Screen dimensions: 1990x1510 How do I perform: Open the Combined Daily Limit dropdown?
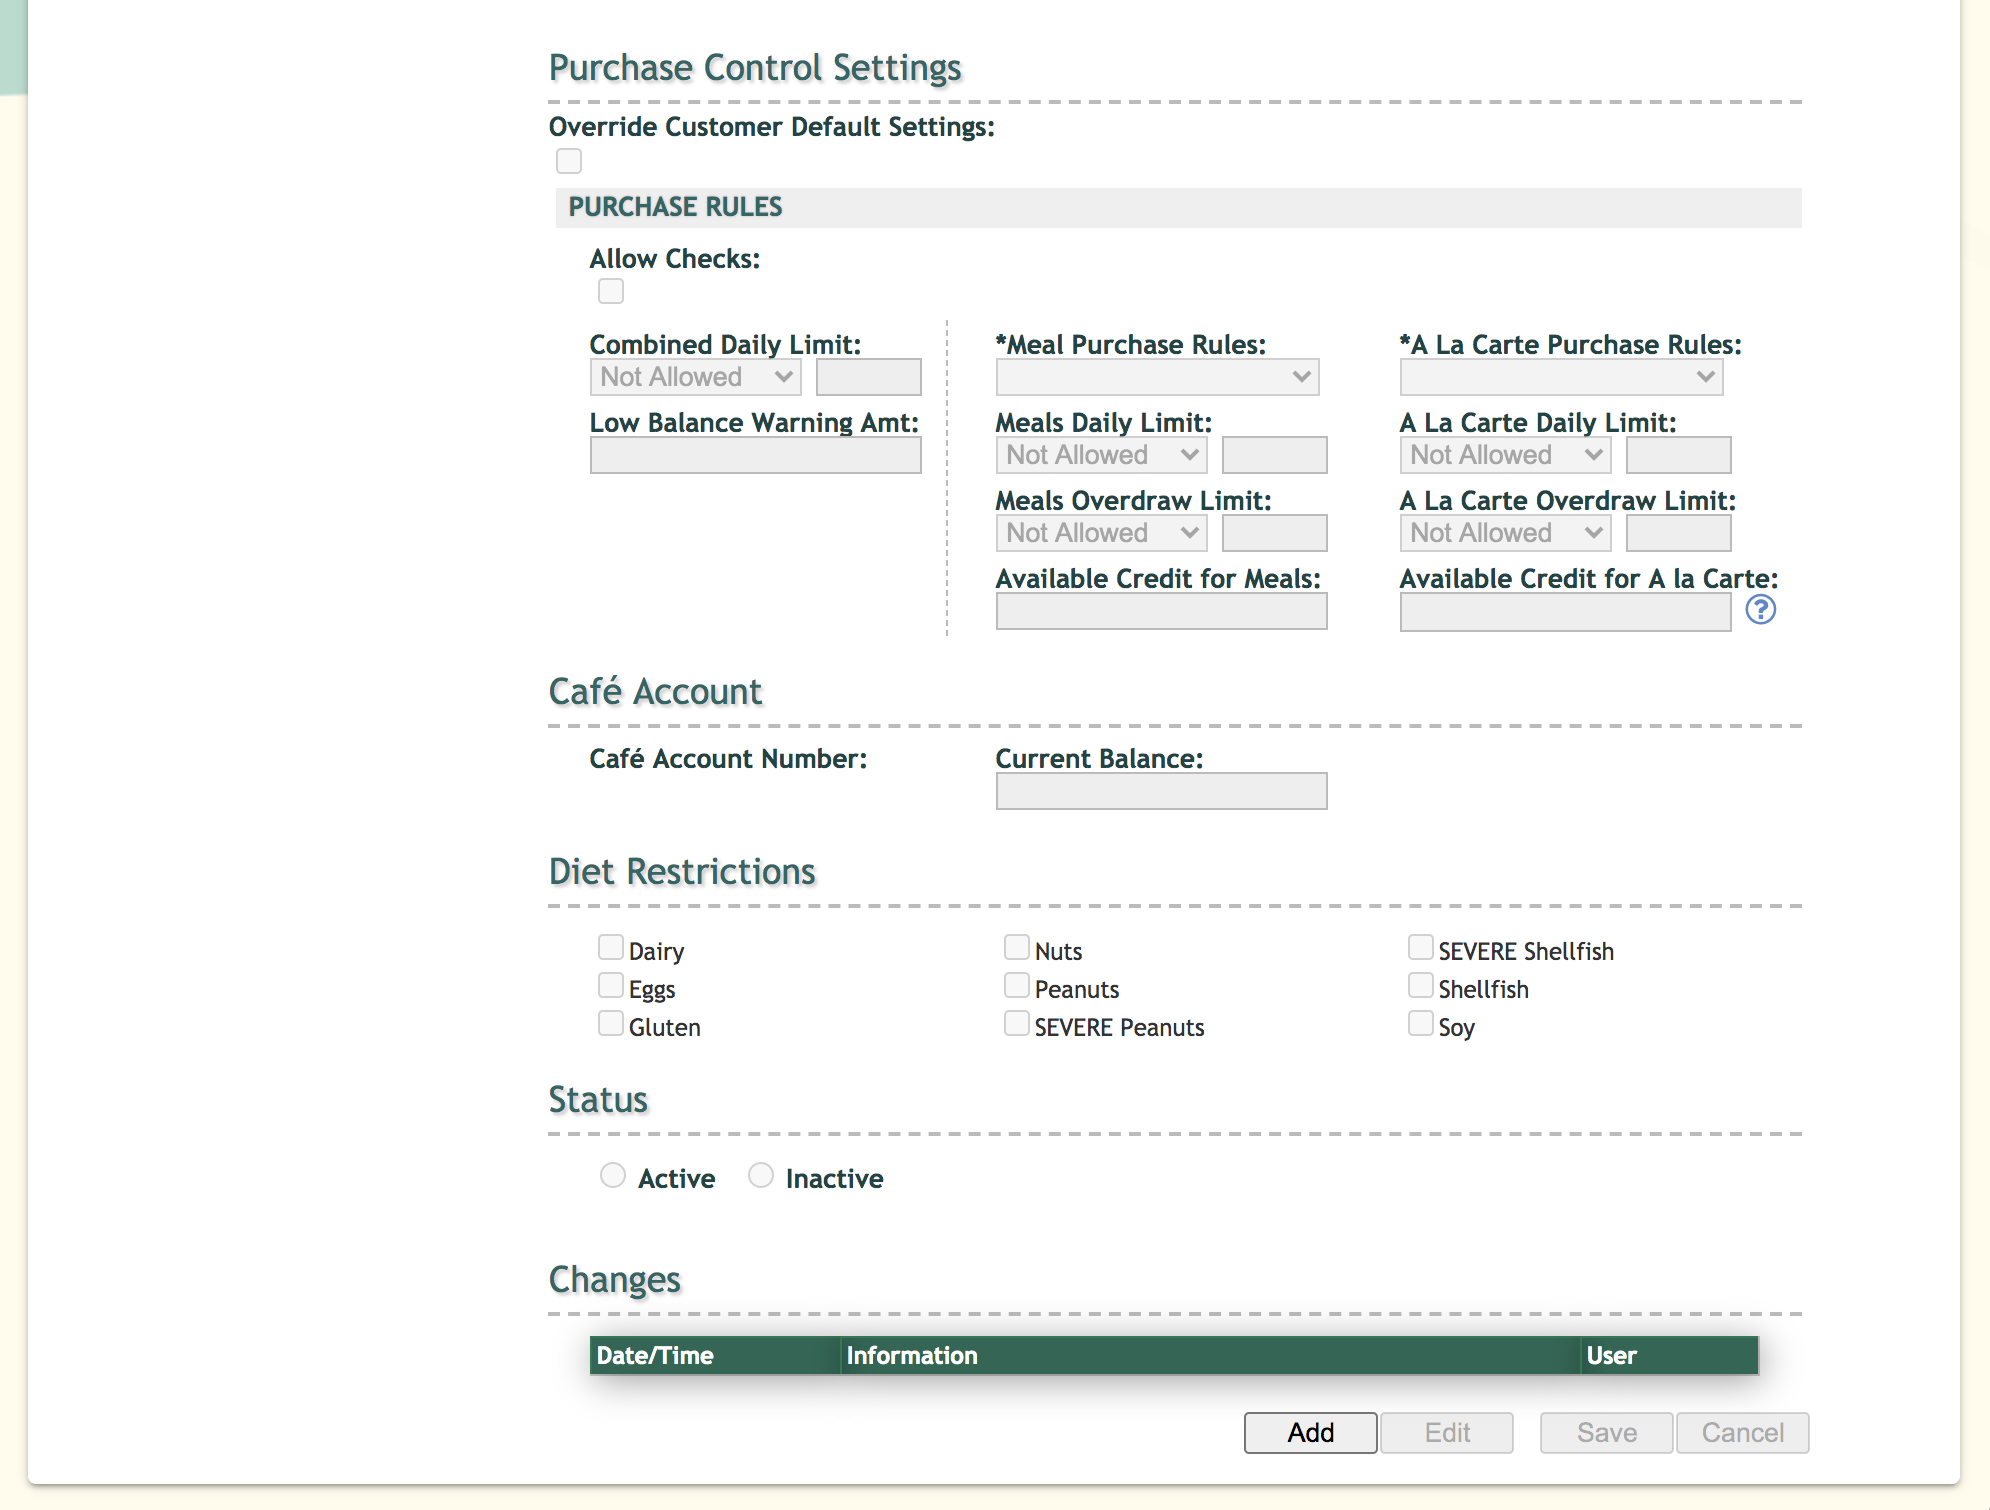[x=695, y=377]
